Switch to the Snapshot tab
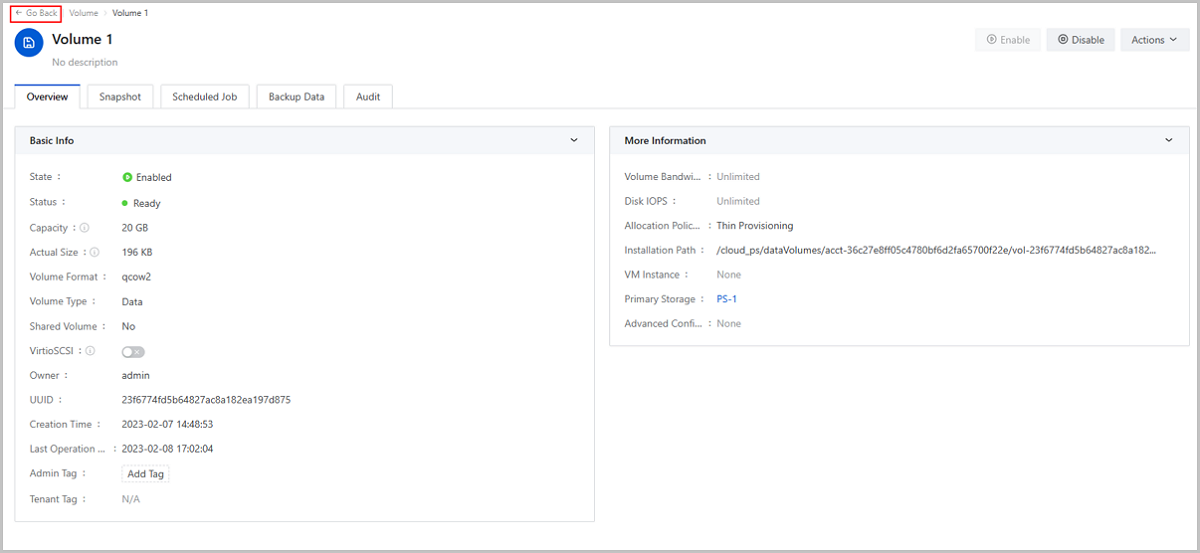1200x553 pixels. tap(120, 97)
